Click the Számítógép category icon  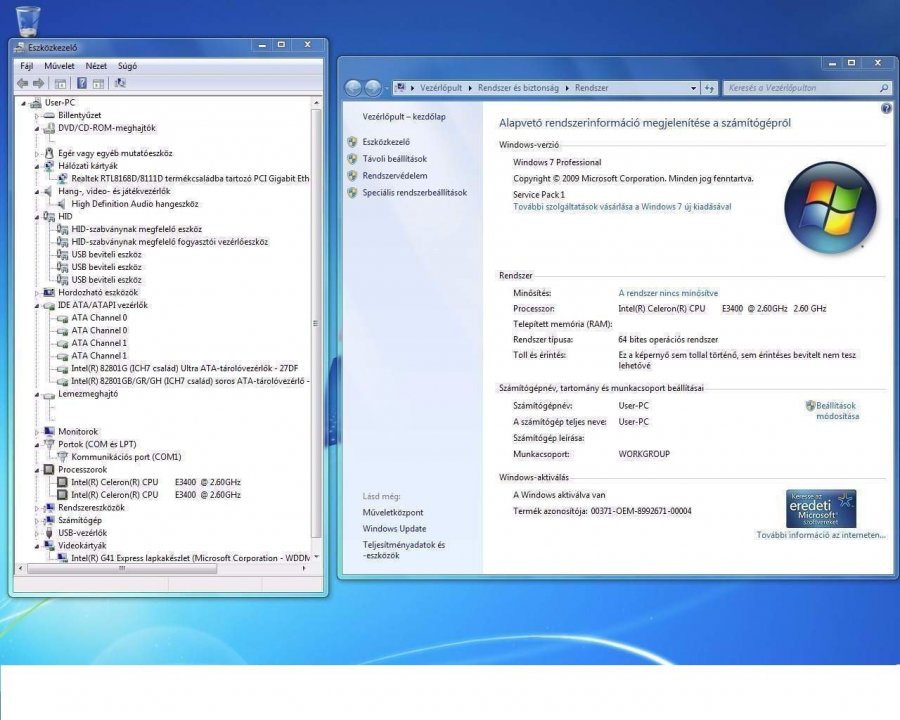49,520
